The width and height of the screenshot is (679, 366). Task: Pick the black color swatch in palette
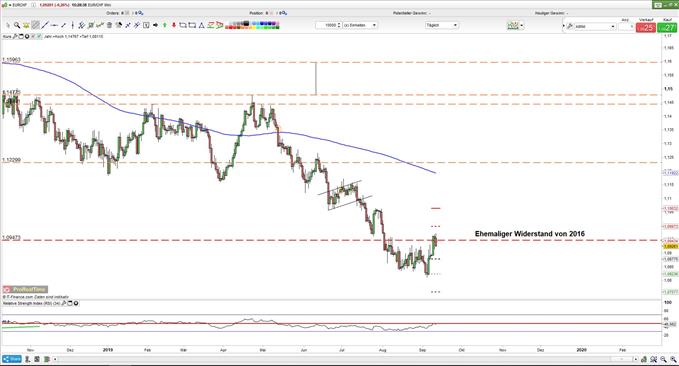click(x=246, y=23)
